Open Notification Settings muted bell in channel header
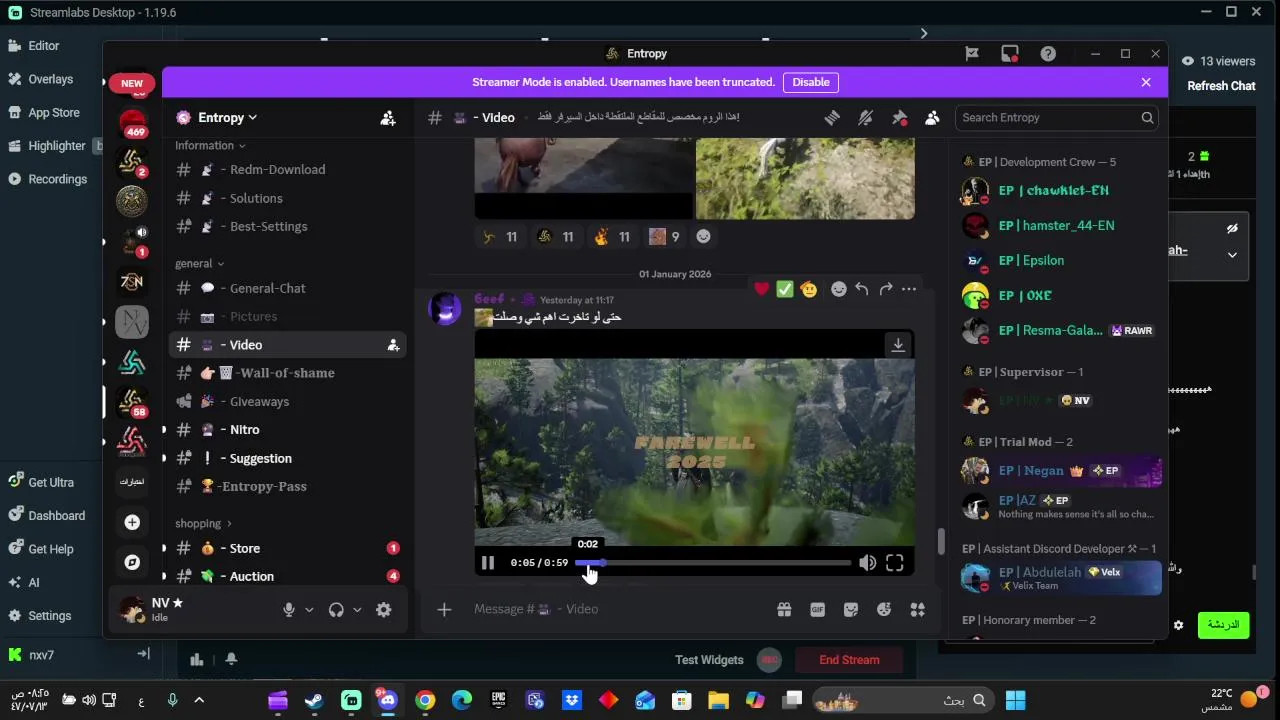1280x720 pixels. pos(866,118)
